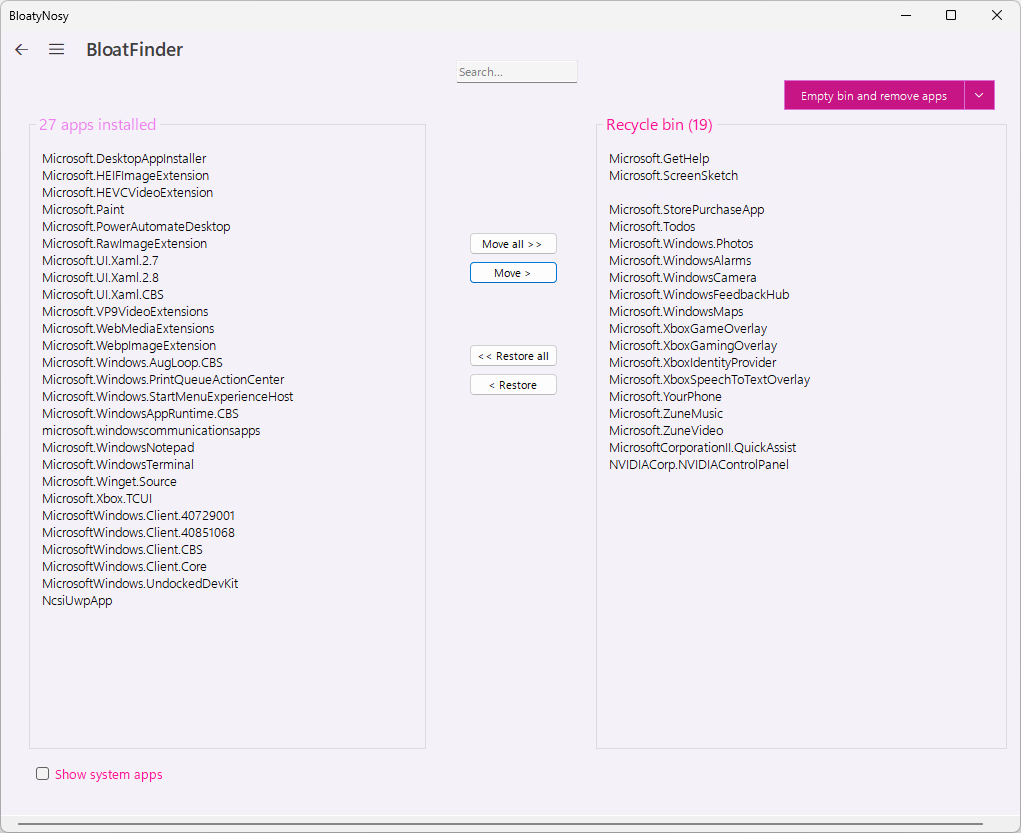The width and height of the screenshot is (1021, 833).
Task: Select Microsoft.StorePurchaseApp in recycle bin
Action: point(686,209)
